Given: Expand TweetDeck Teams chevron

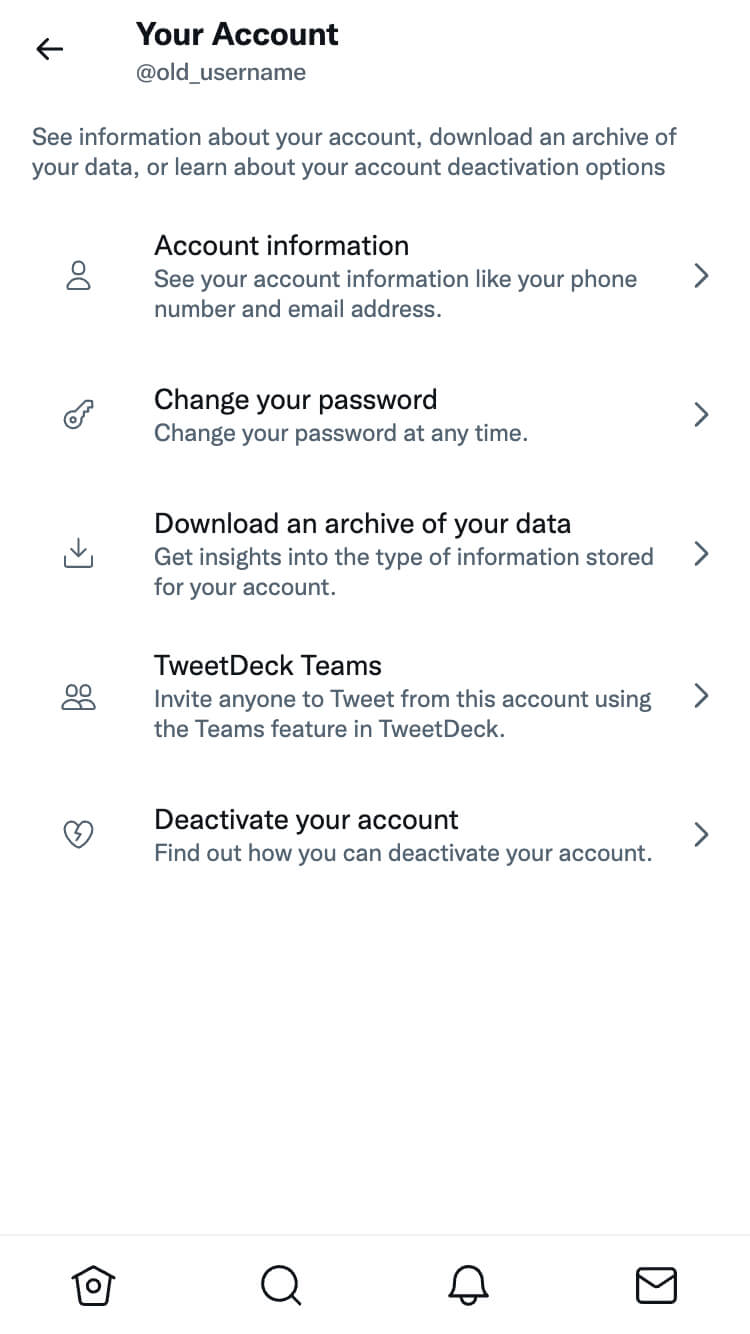Looking at the screenshot, I should pos(701,696).
